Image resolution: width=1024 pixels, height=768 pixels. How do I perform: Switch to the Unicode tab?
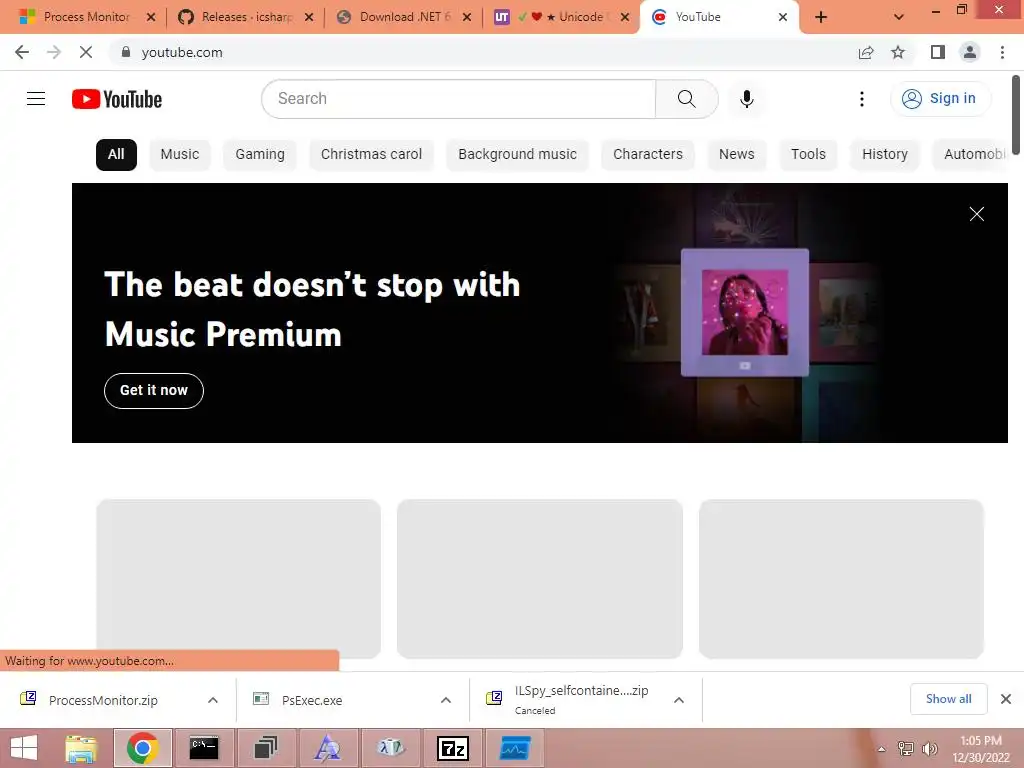pyautogui.click(x=559, y=17)
